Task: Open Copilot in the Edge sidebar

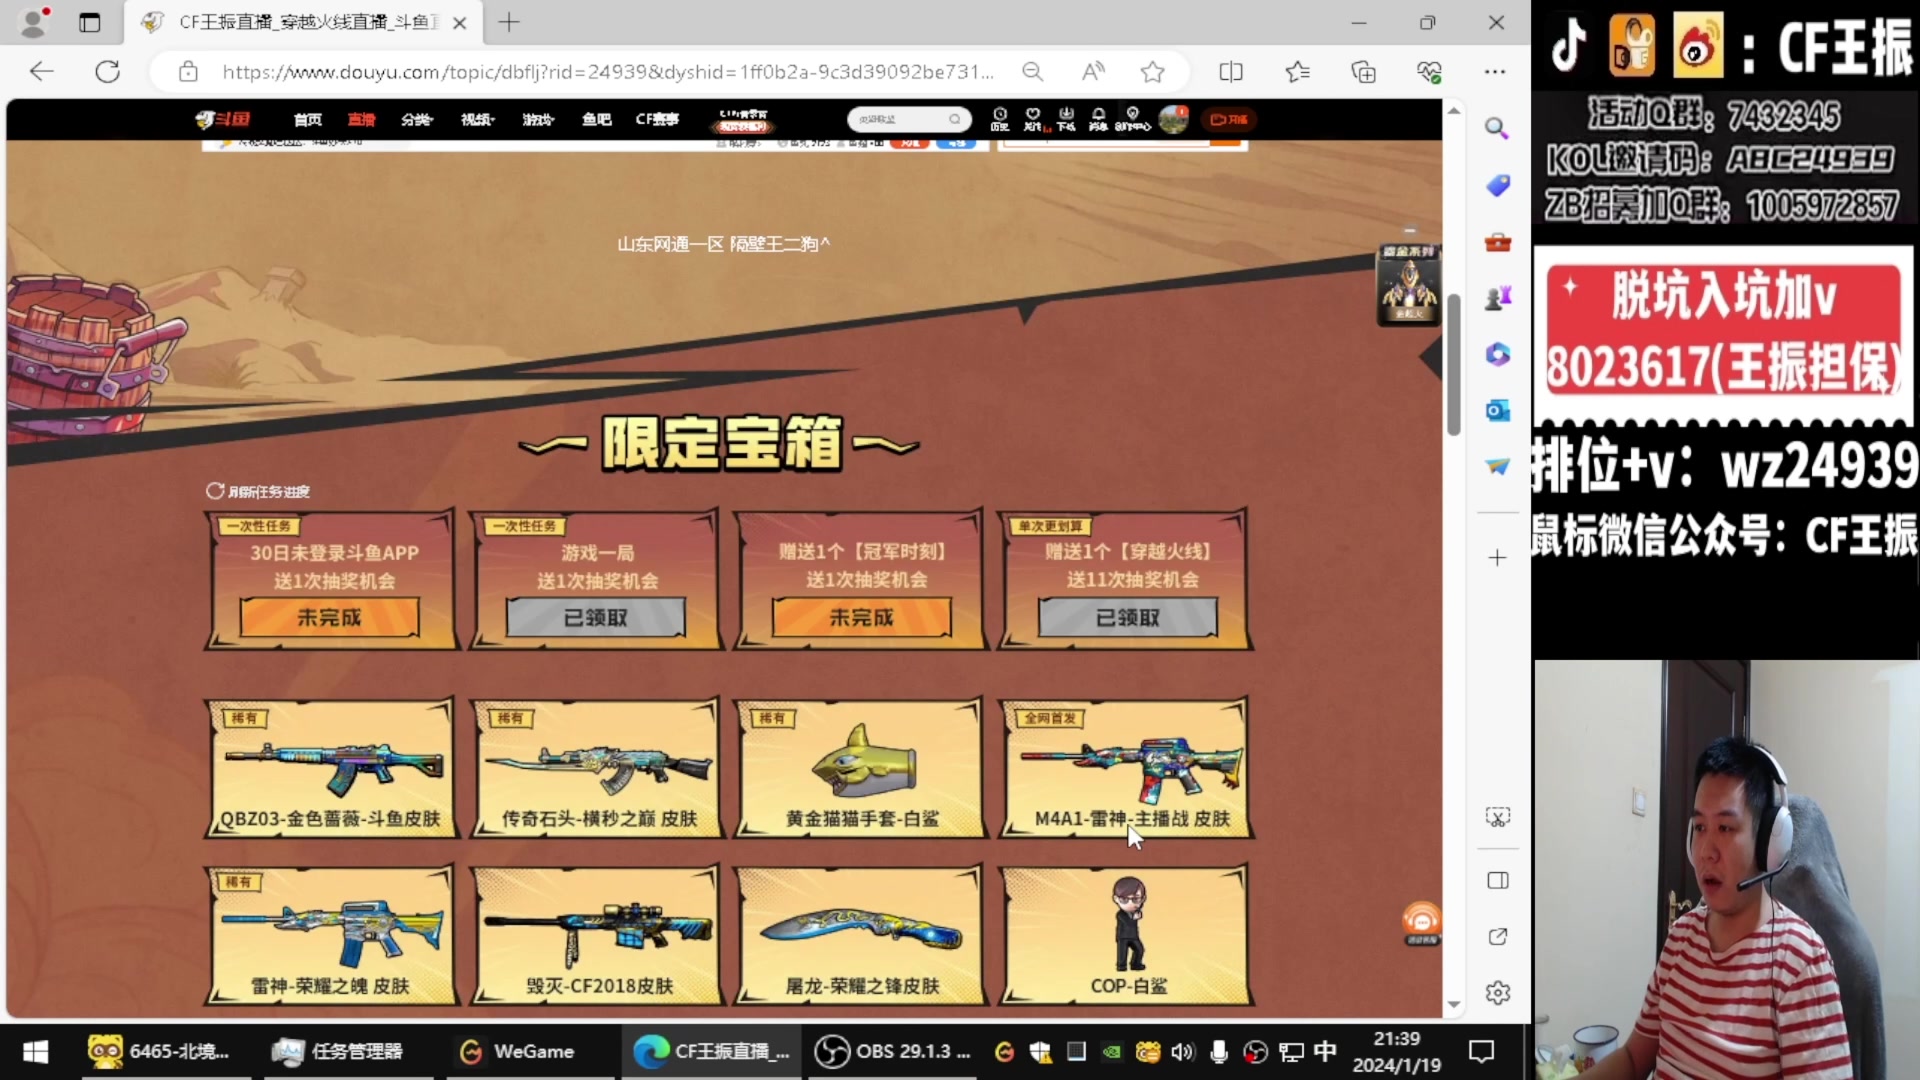Action: point(1497,354)
